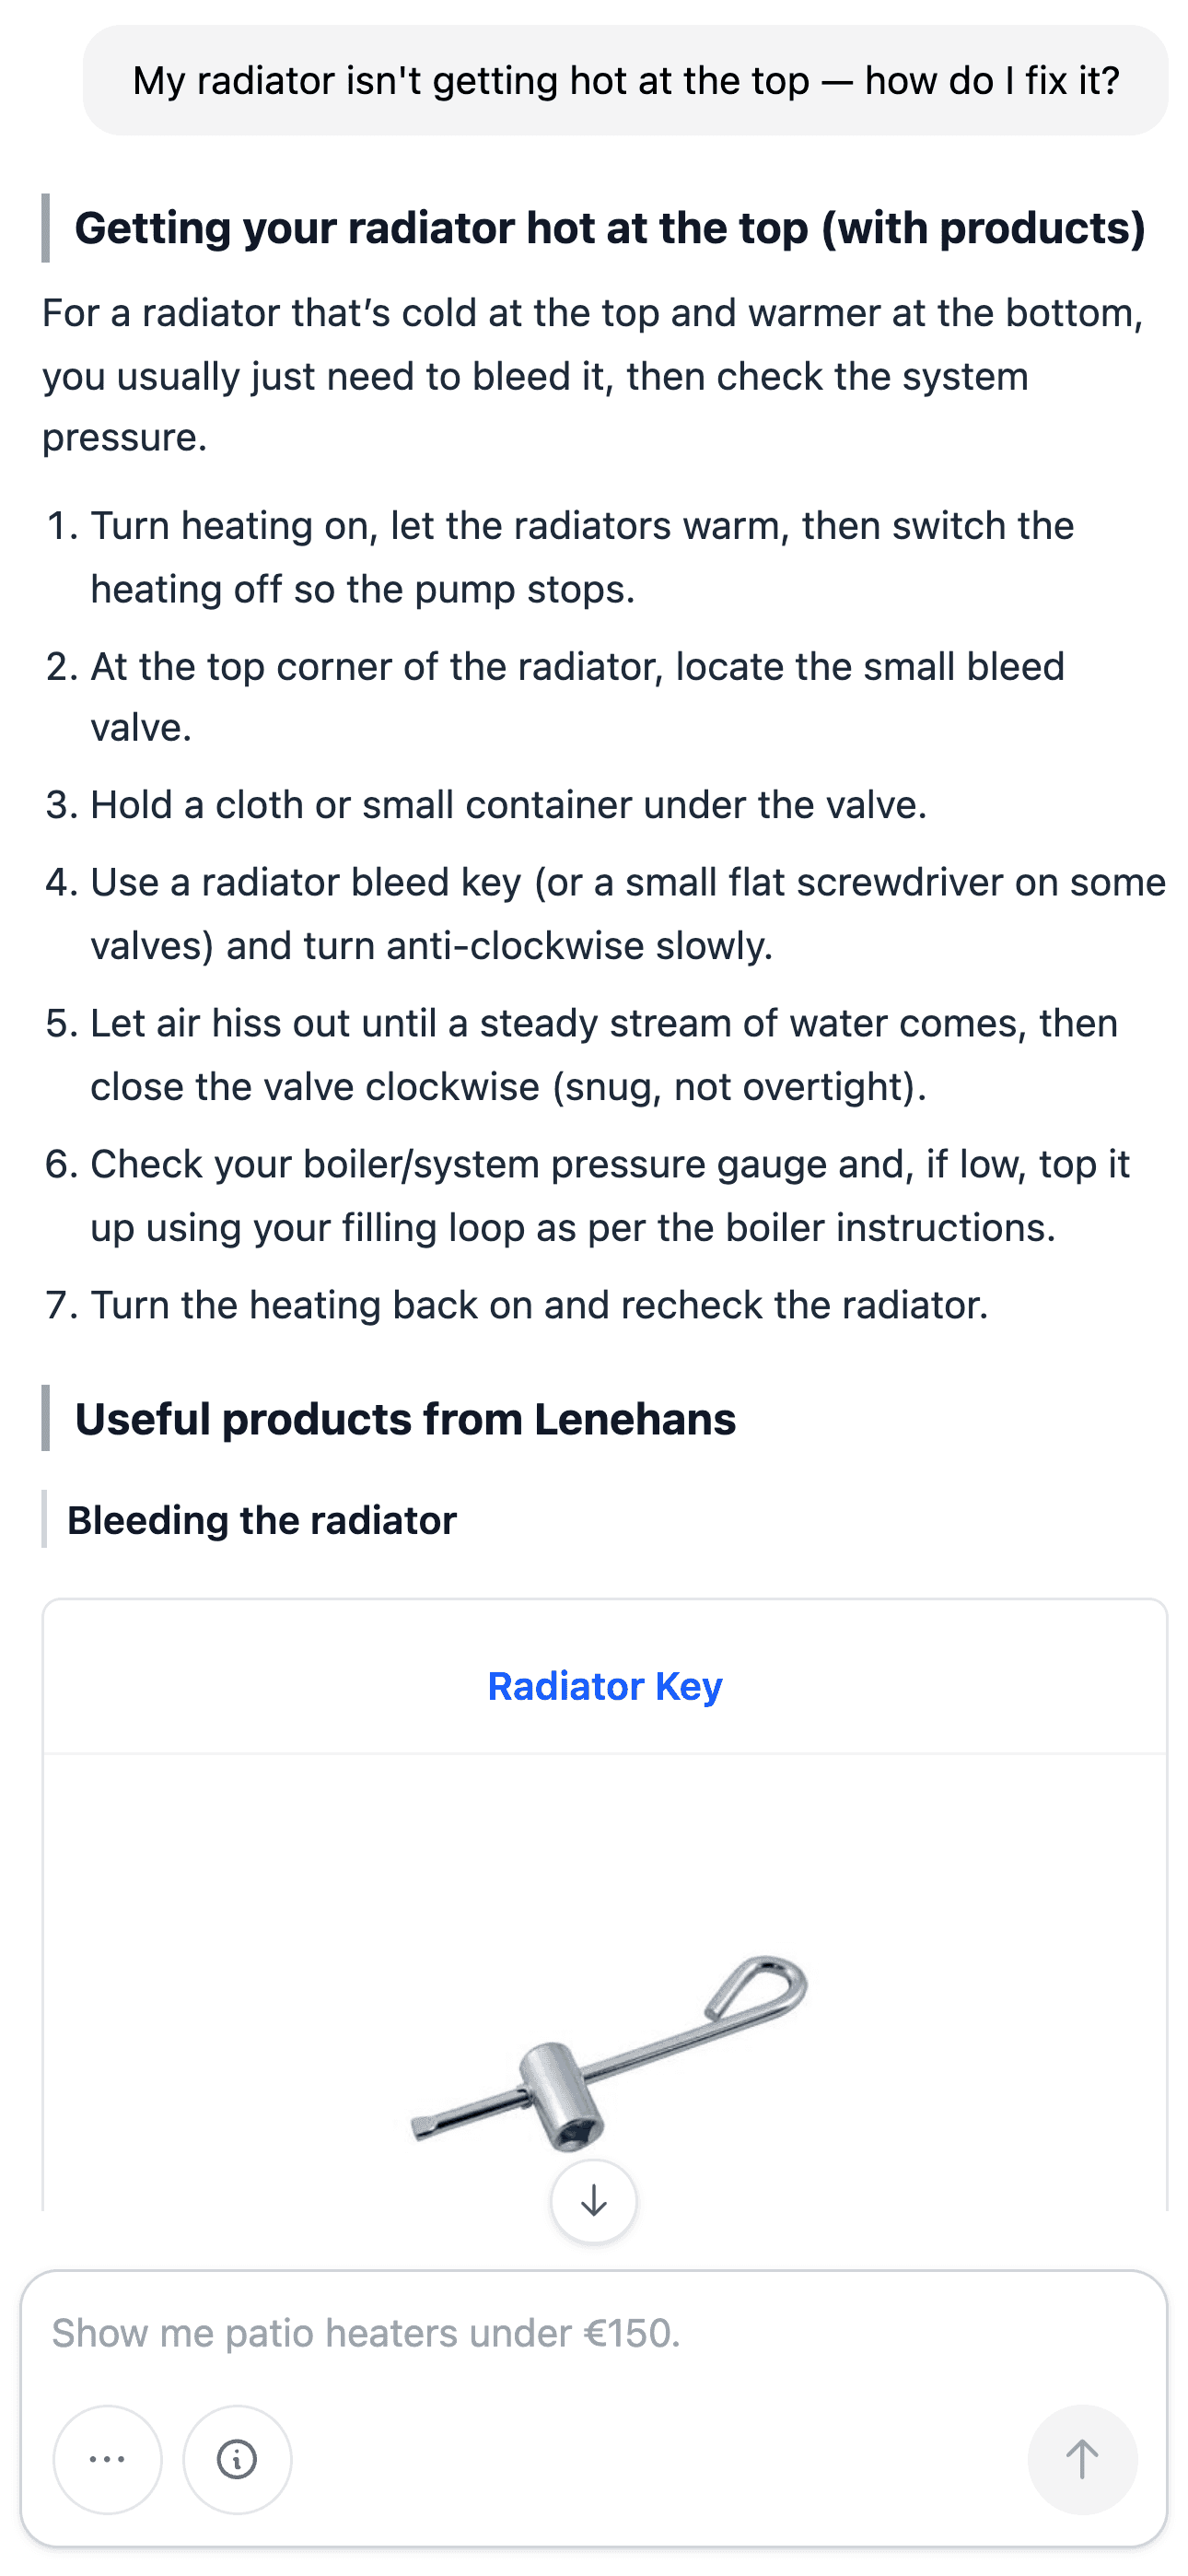
Task: Click the intro paragraph about bleeding radiator
Action: 592,375
